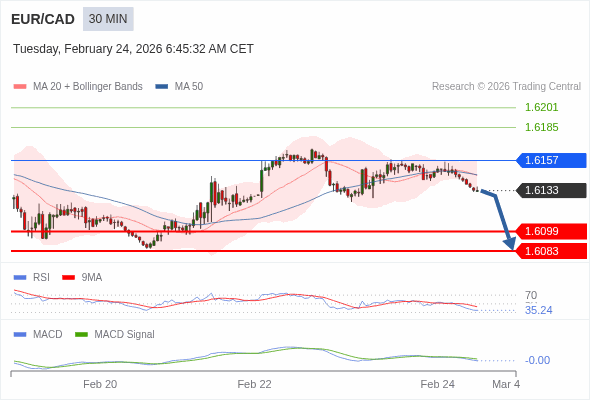Click the Feb 24 date on the time axis

point(438,385)
